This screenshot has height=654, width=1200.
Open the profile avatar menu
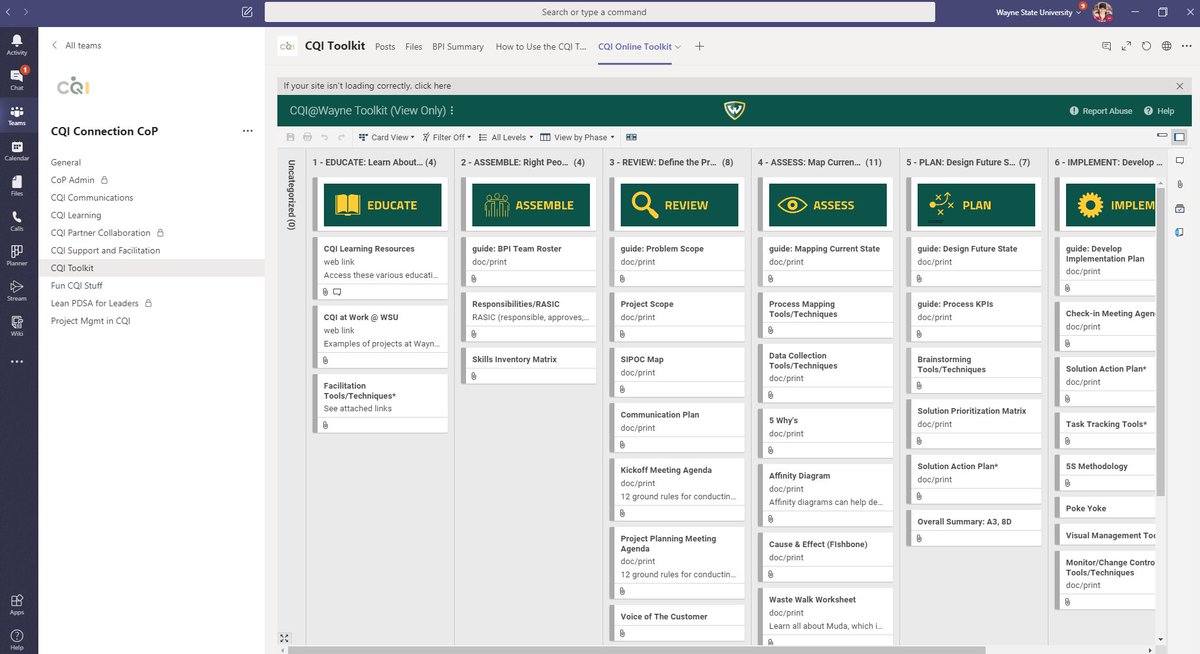pyautogui.click(x=1102, y=12)
